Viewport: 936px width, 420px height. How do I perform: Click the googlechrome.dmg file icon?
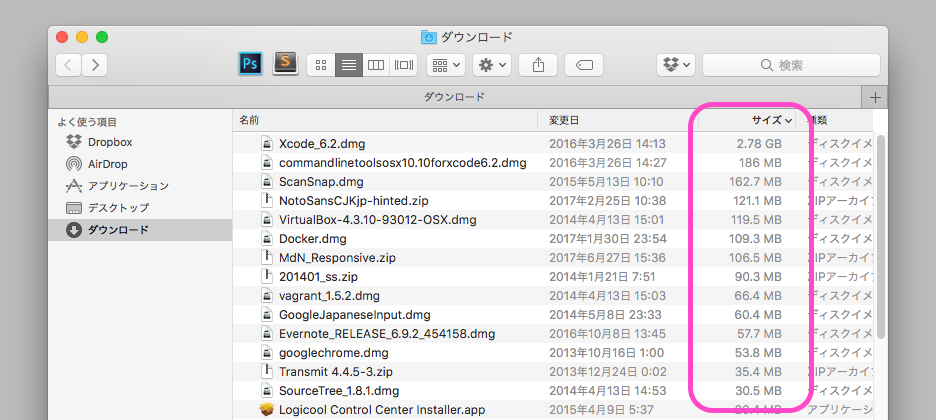tap(267, 353)
